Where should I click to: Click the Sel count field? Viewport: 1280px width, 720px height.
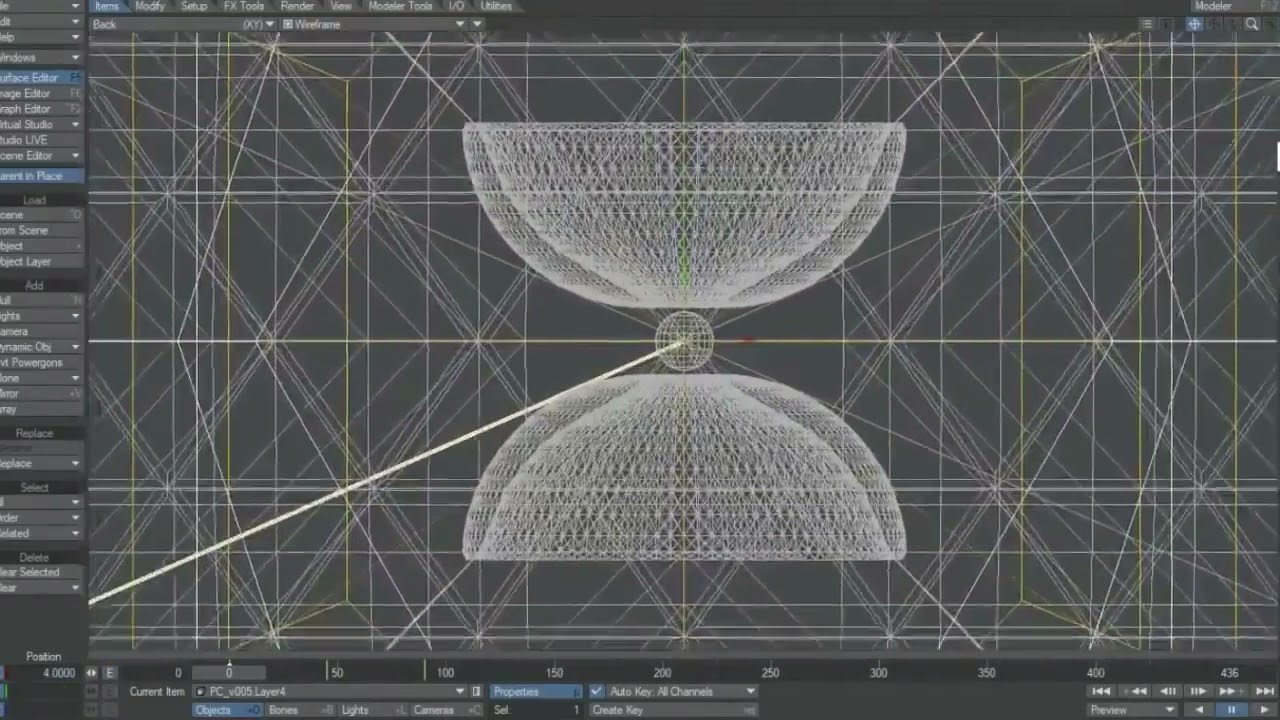536,710
